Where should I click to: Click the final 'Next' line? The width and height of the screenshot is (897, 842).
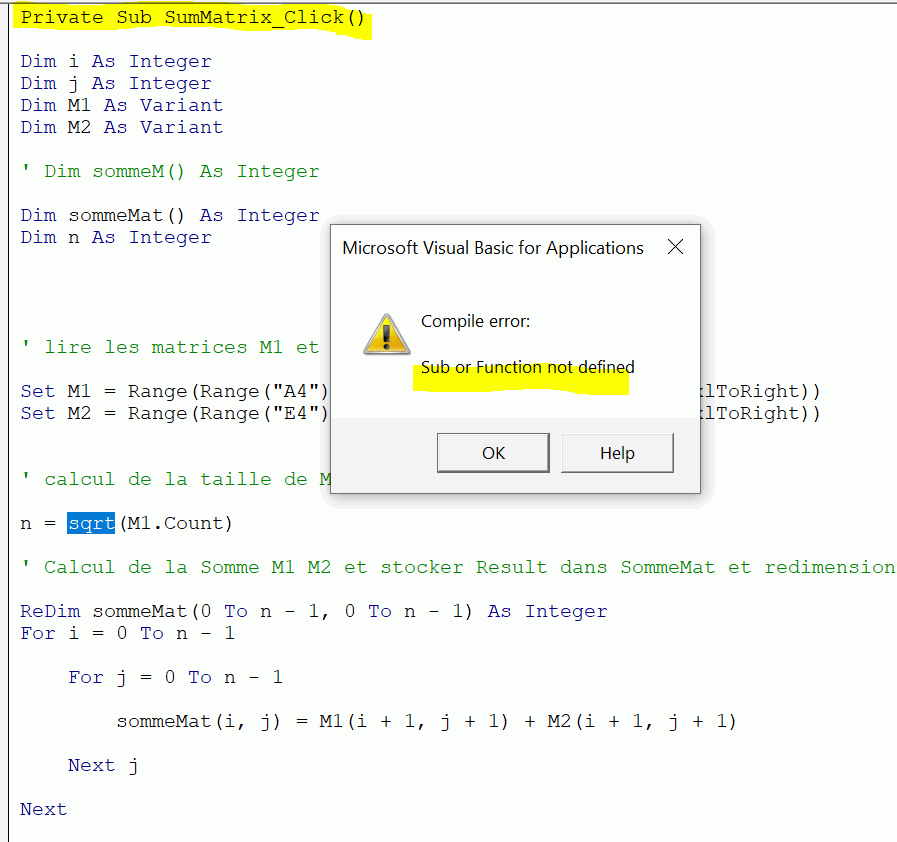(43, 809)
